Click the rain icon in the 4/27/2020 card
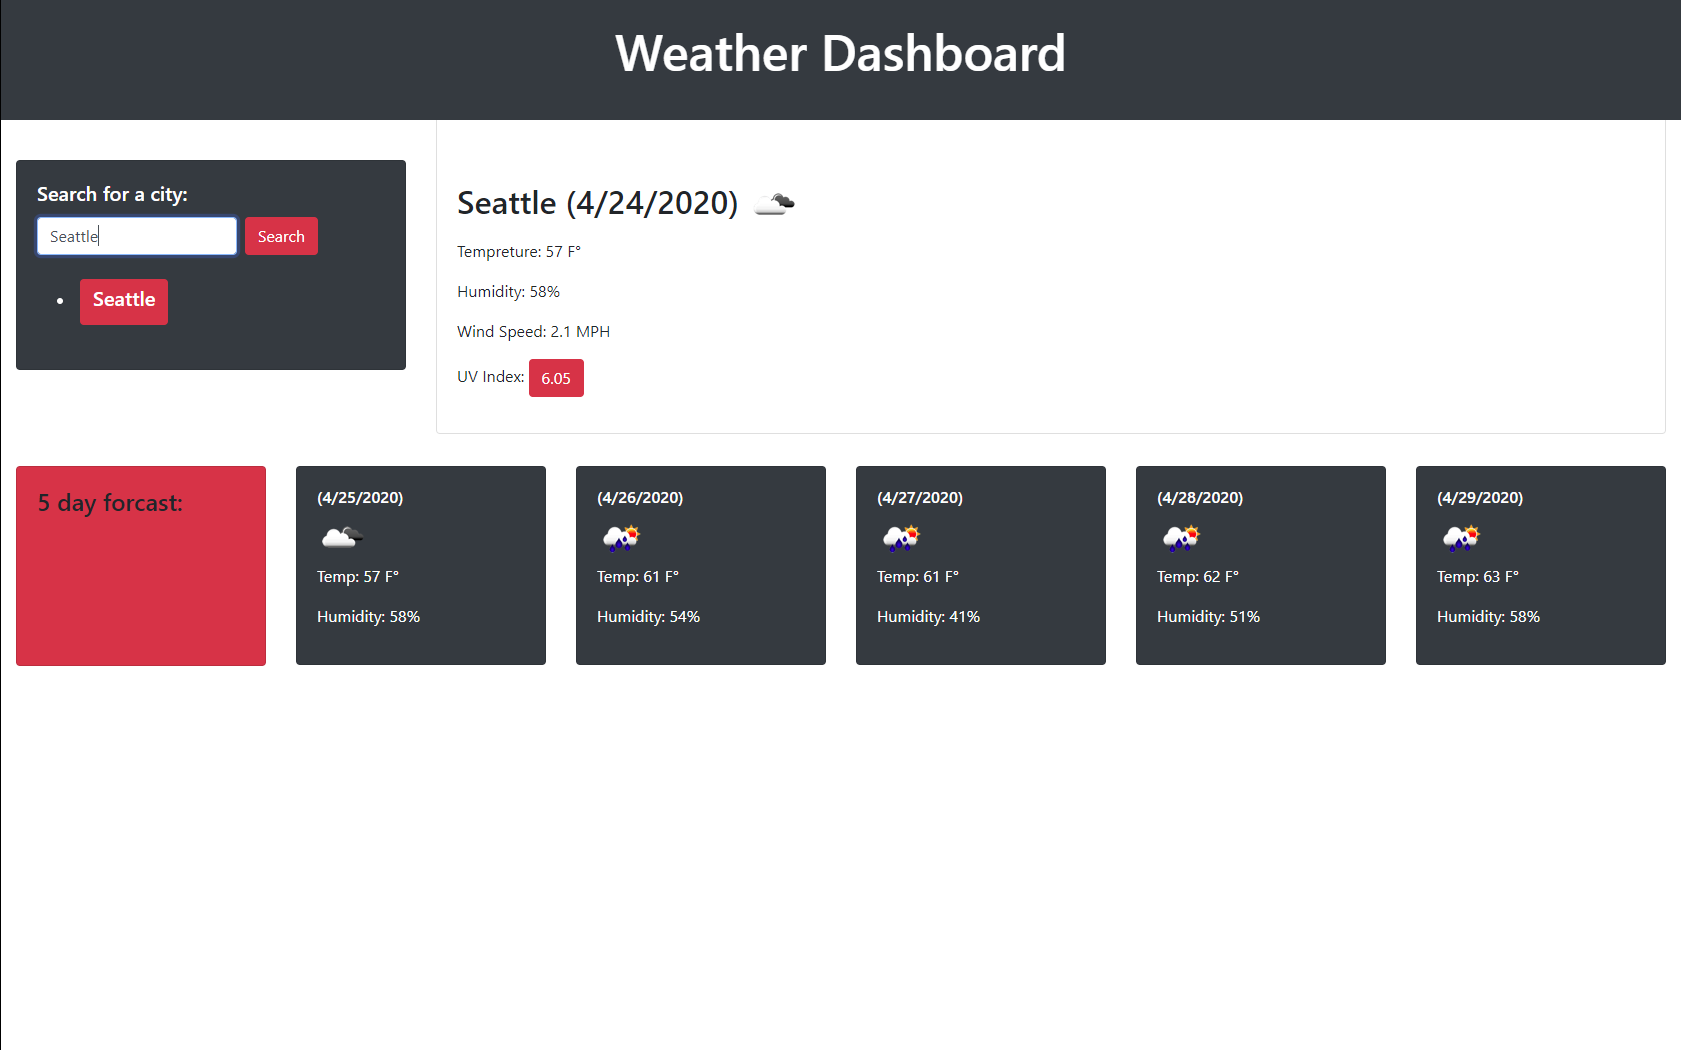1681x1050 pixels. tap(902, 537)
